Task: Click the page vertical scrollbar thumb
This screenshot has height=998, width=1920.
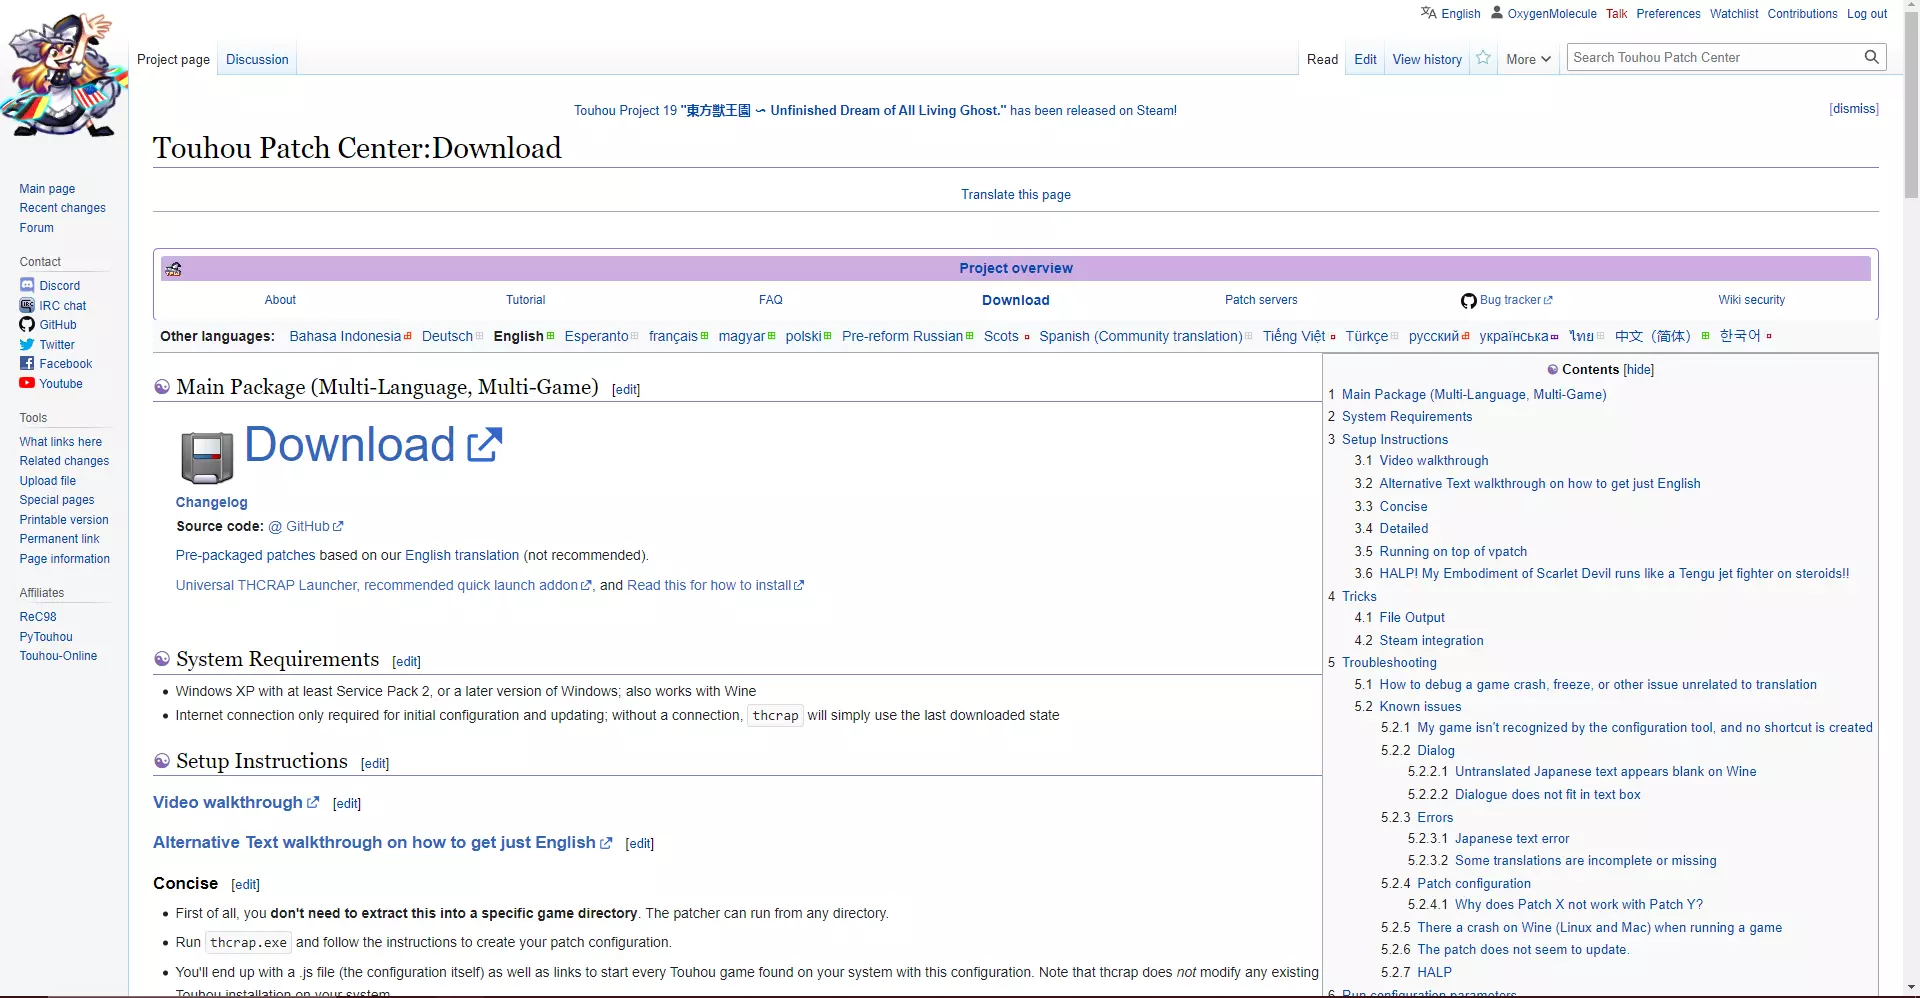Action: click(x=1911, y=107)
